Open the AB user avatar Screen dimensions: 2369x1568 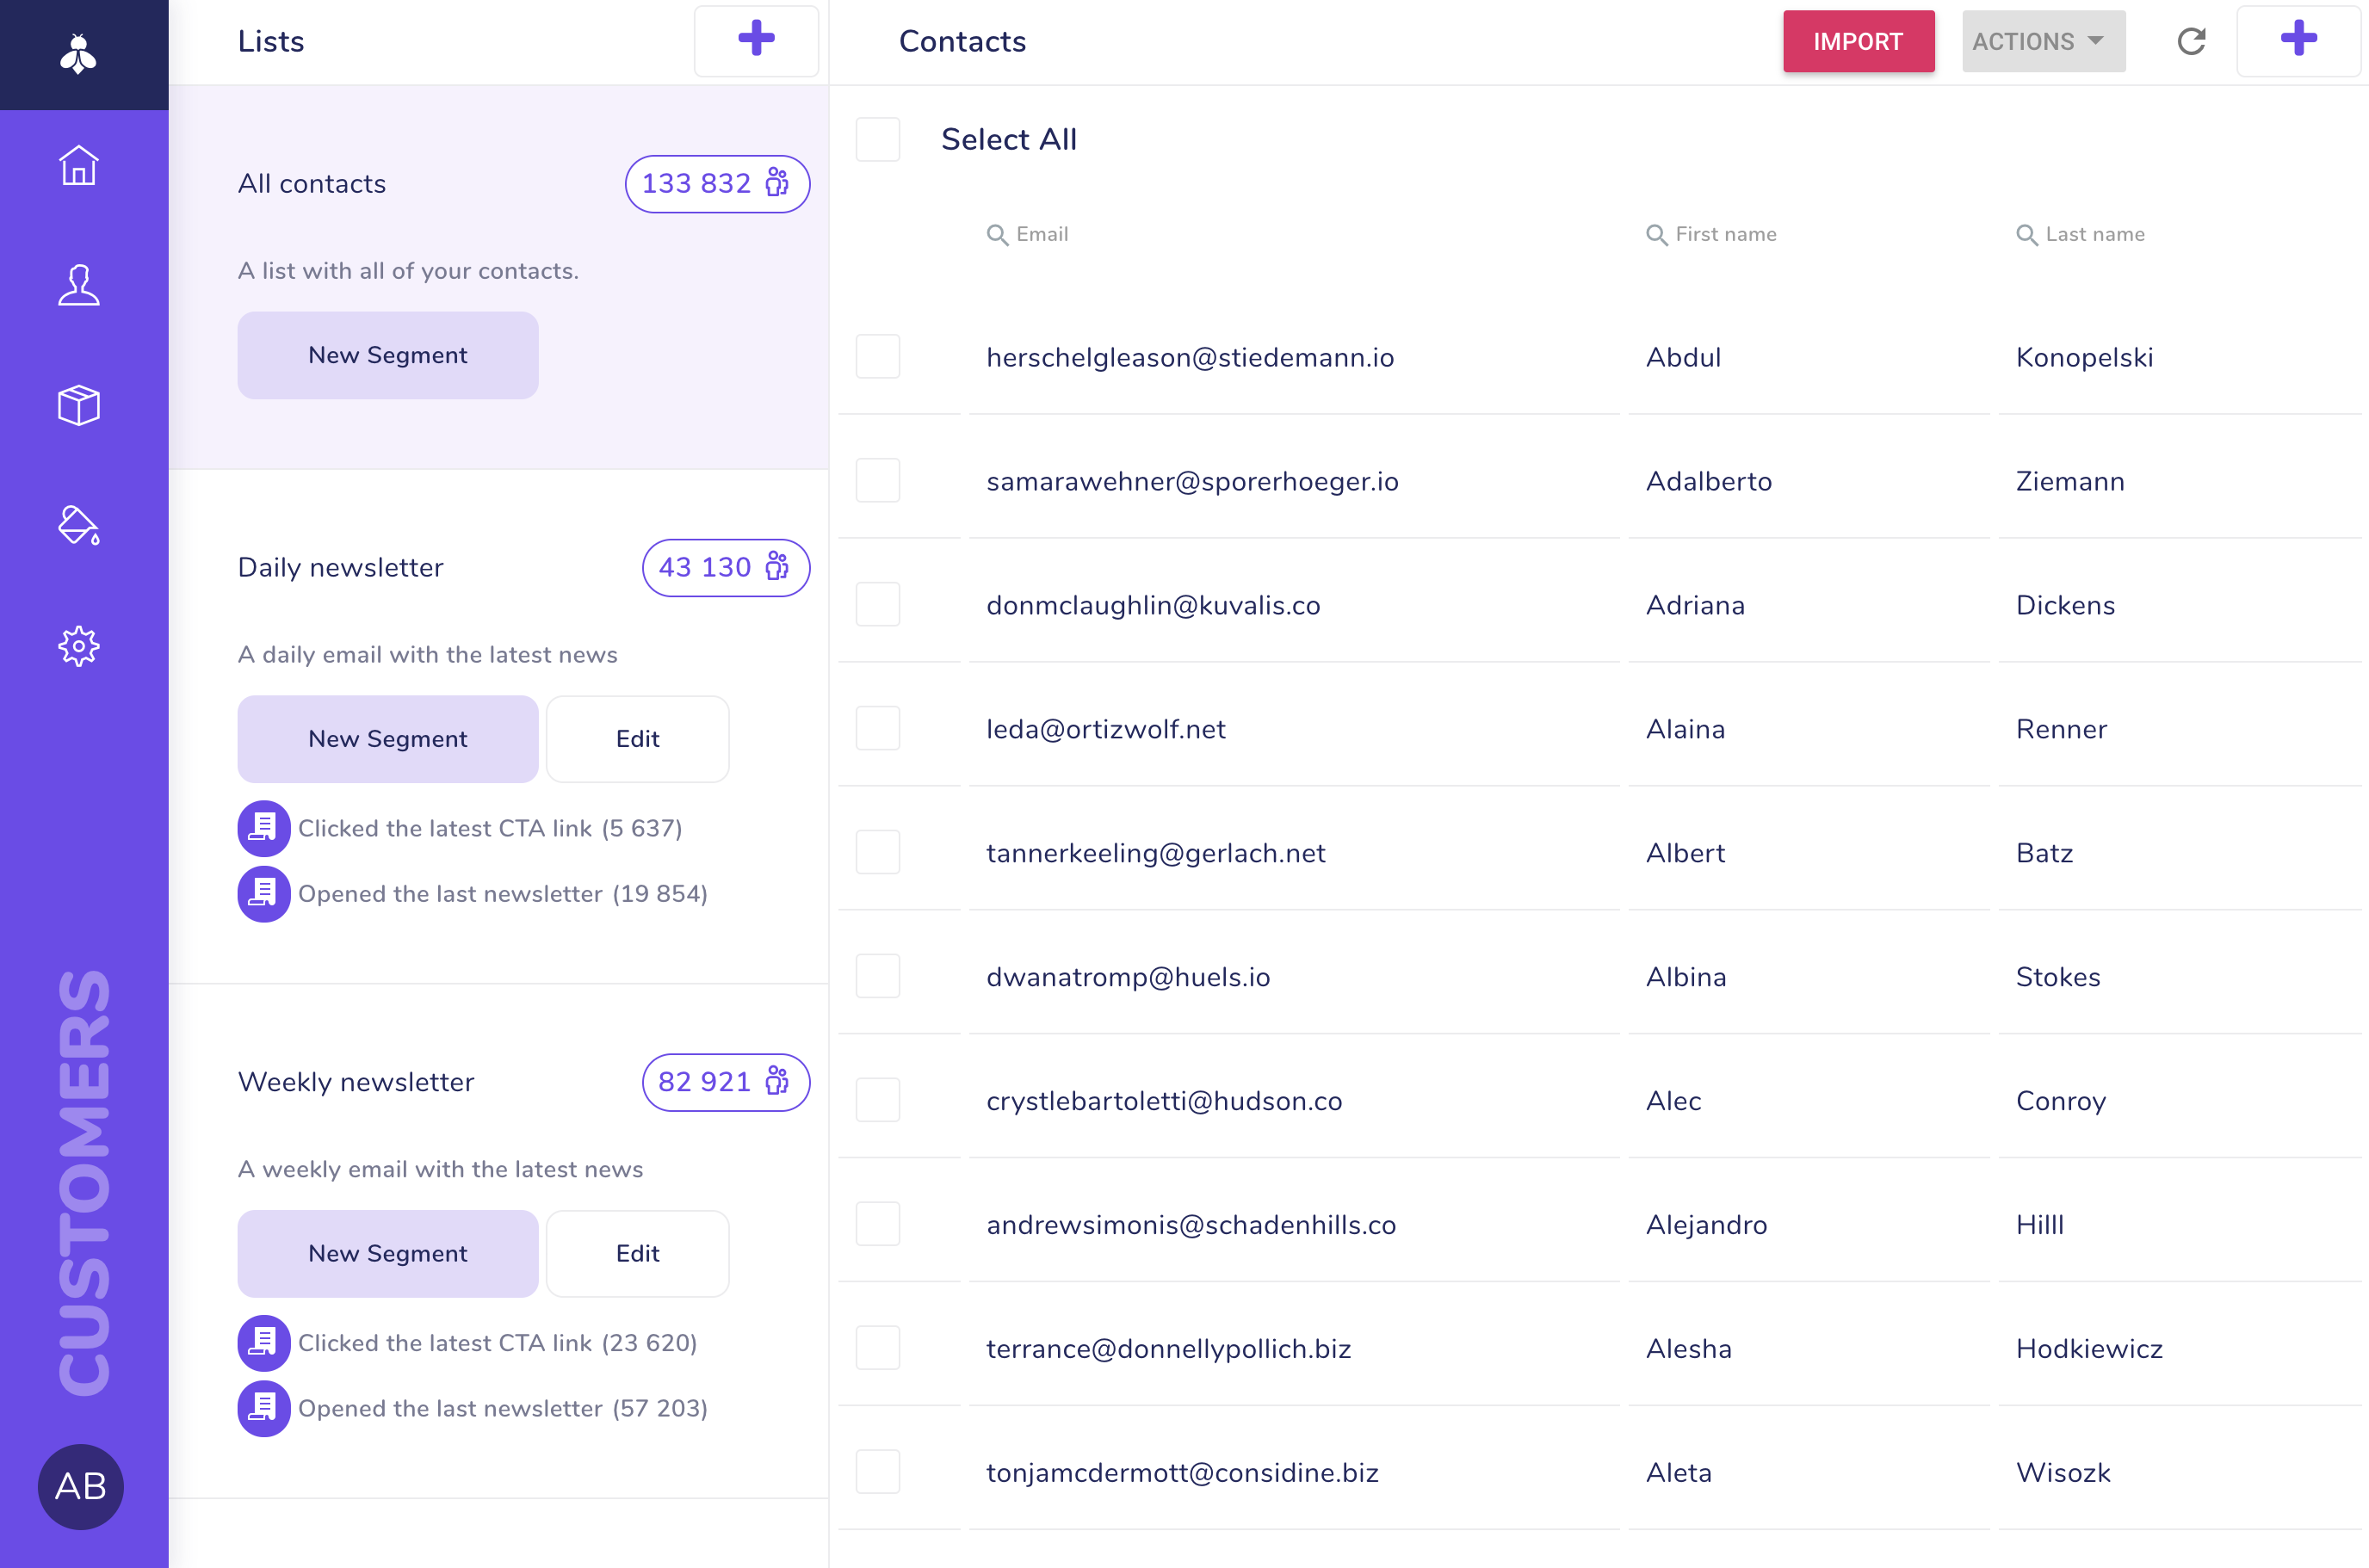[x=81, y=1486]
